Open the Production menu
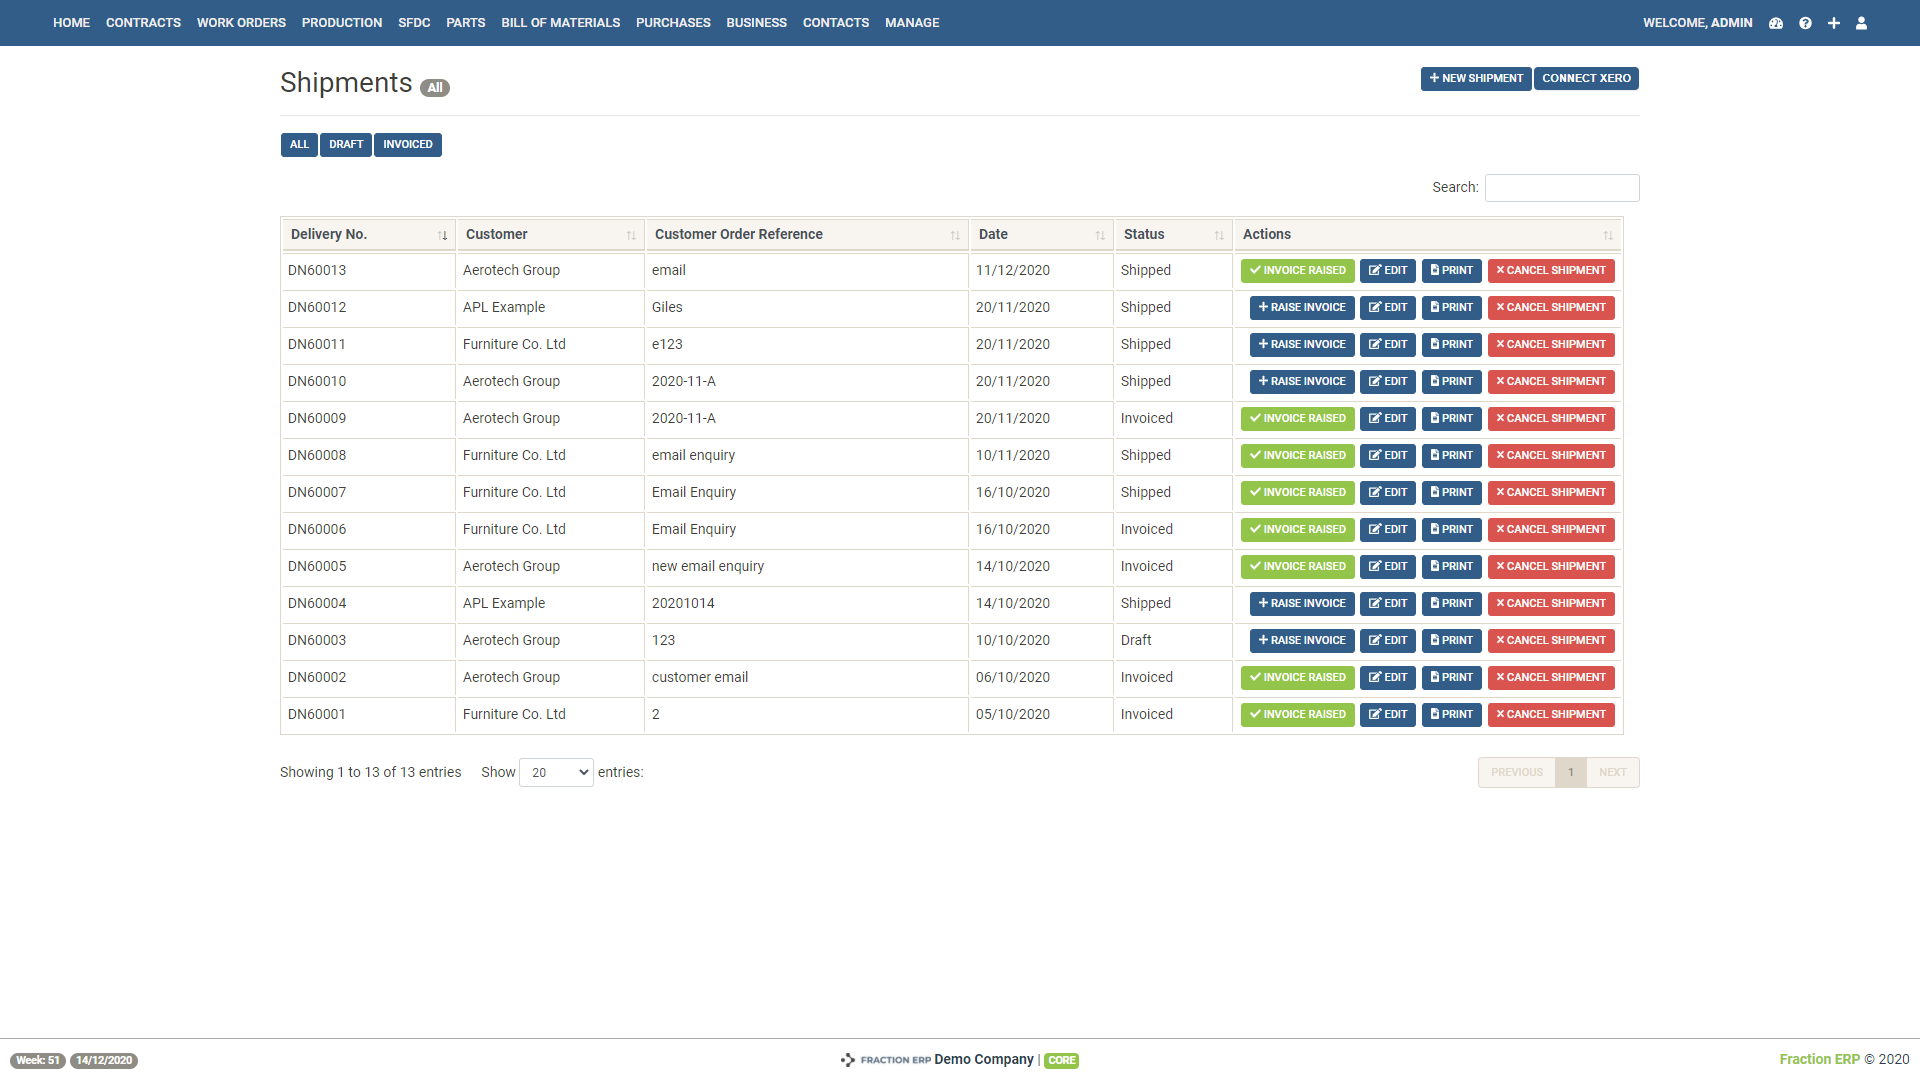Screen dimensions: 1920x1080 342,23
